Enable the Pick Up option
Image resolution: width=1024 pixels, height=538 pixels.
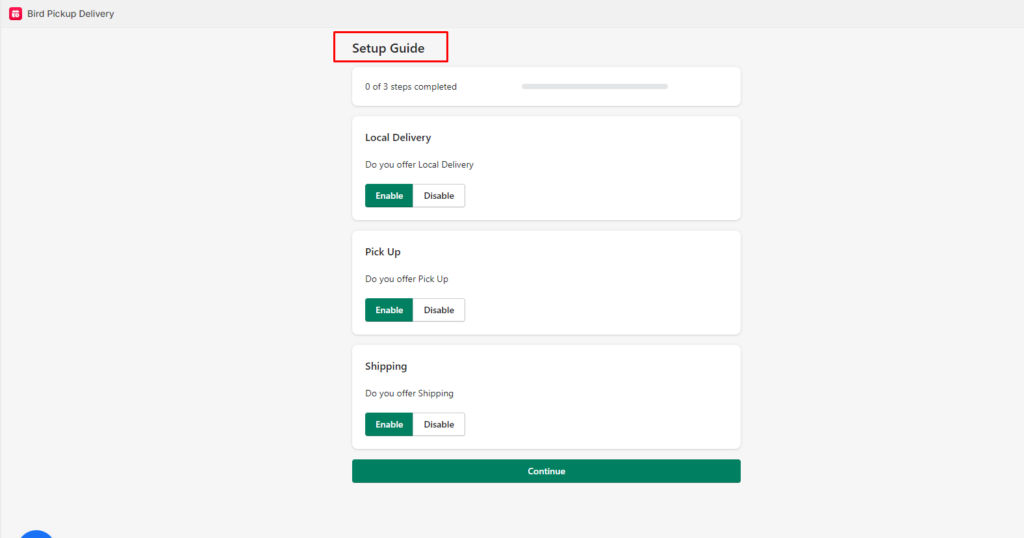tap(389, 310)
